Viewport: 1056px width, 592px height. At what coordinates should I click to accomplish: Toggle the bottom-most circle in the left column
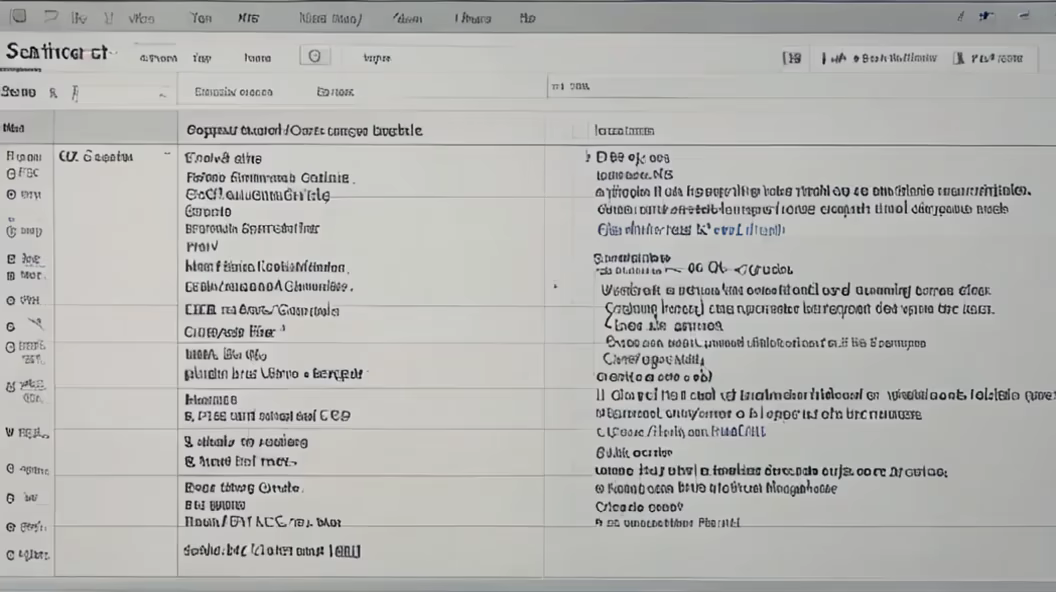11,554
